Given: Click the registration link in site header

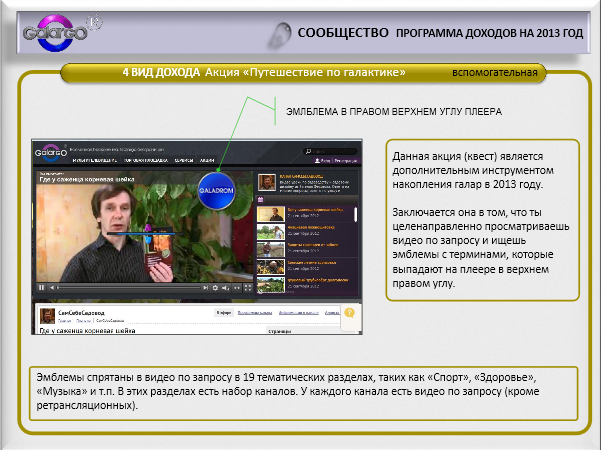Looking at the screenshot, I should 346,161.
